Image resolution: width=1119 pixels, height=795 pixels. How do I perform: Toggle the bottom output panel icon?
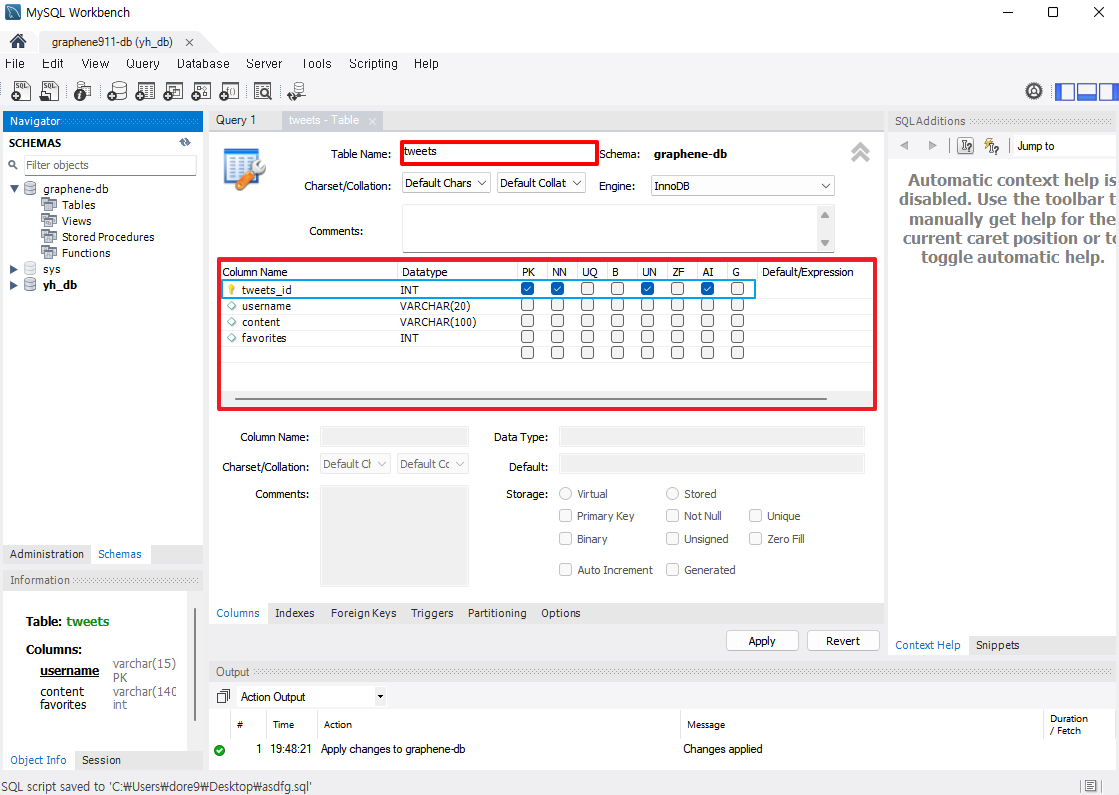[x=1087, y=91]
